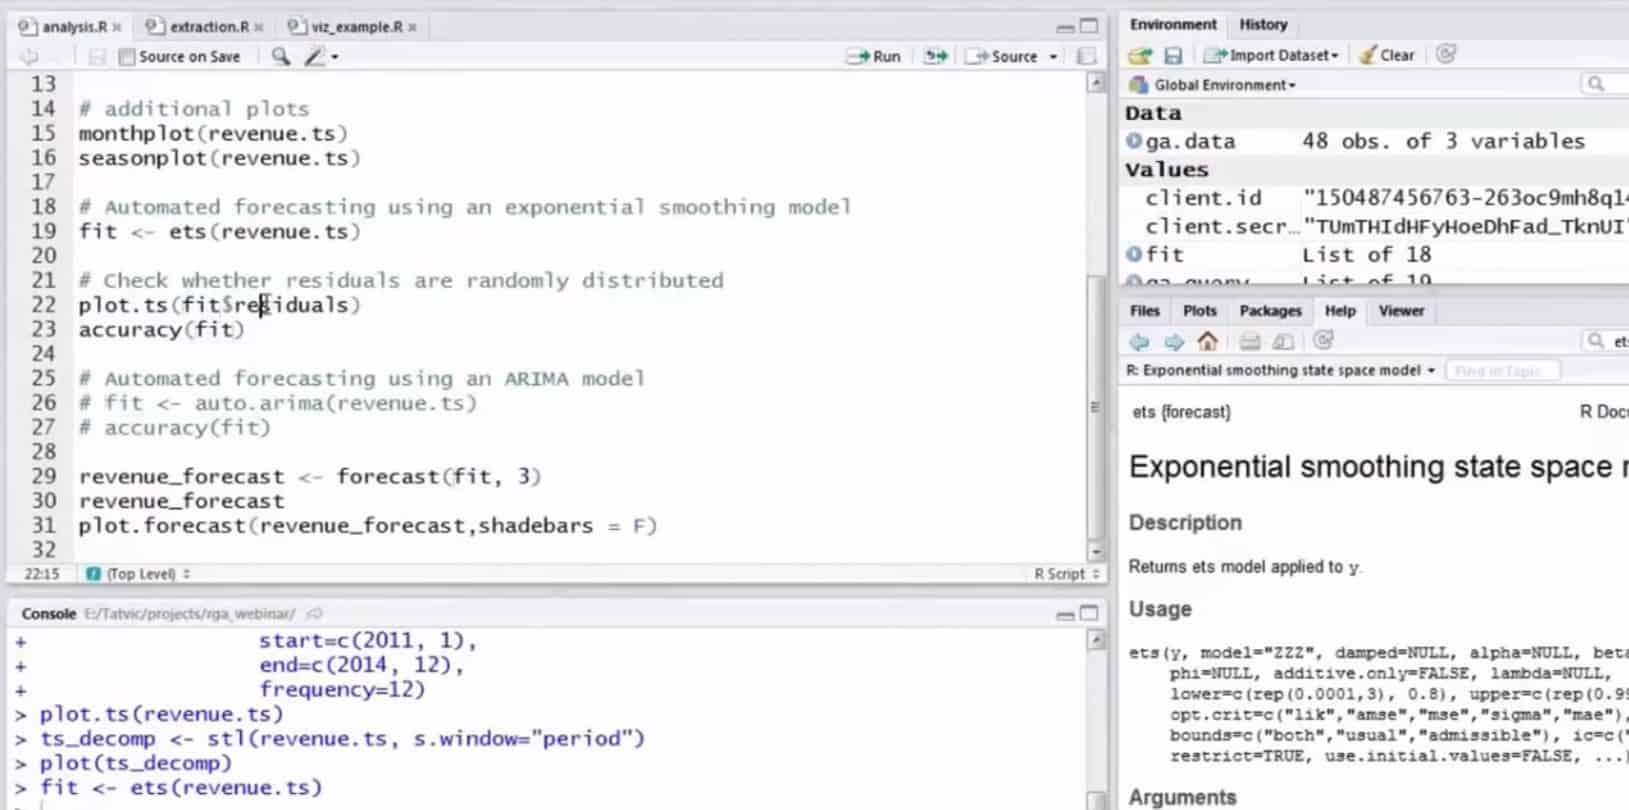The height and width of the screenshot is (810, 1629).
Task: Go to help home page icon
Action: tap(1207, 342)
